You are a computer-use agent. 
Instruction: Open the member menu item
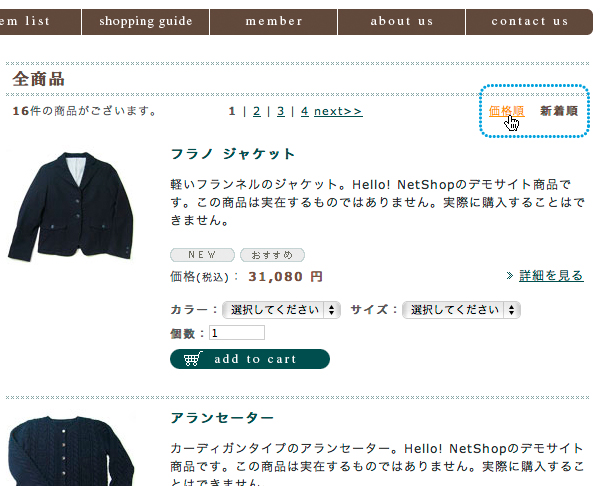pyautogui.click(x=274, y=22)
